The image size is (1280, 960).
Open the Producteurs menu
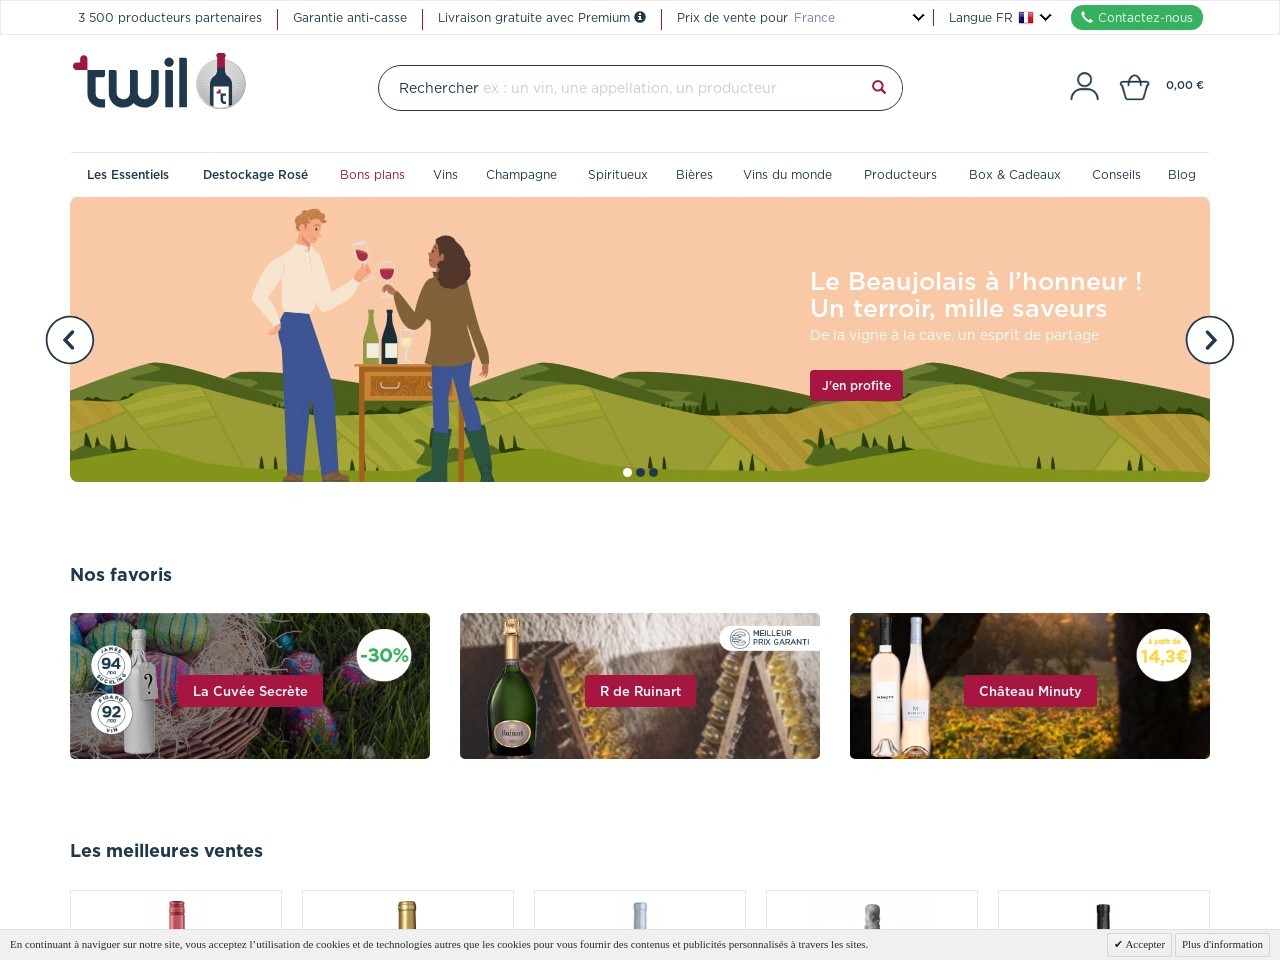tap(900, 175)
